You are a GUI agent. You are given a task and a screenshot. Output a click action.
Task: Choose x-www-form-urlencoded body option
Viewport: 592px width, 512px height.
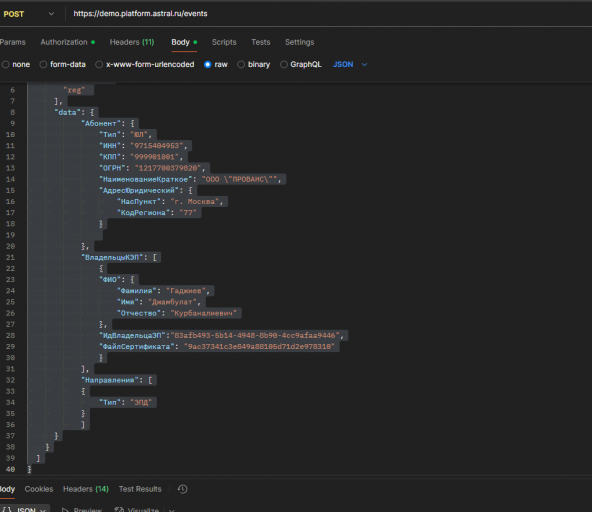pyautogui.click(x=99, y=65)
